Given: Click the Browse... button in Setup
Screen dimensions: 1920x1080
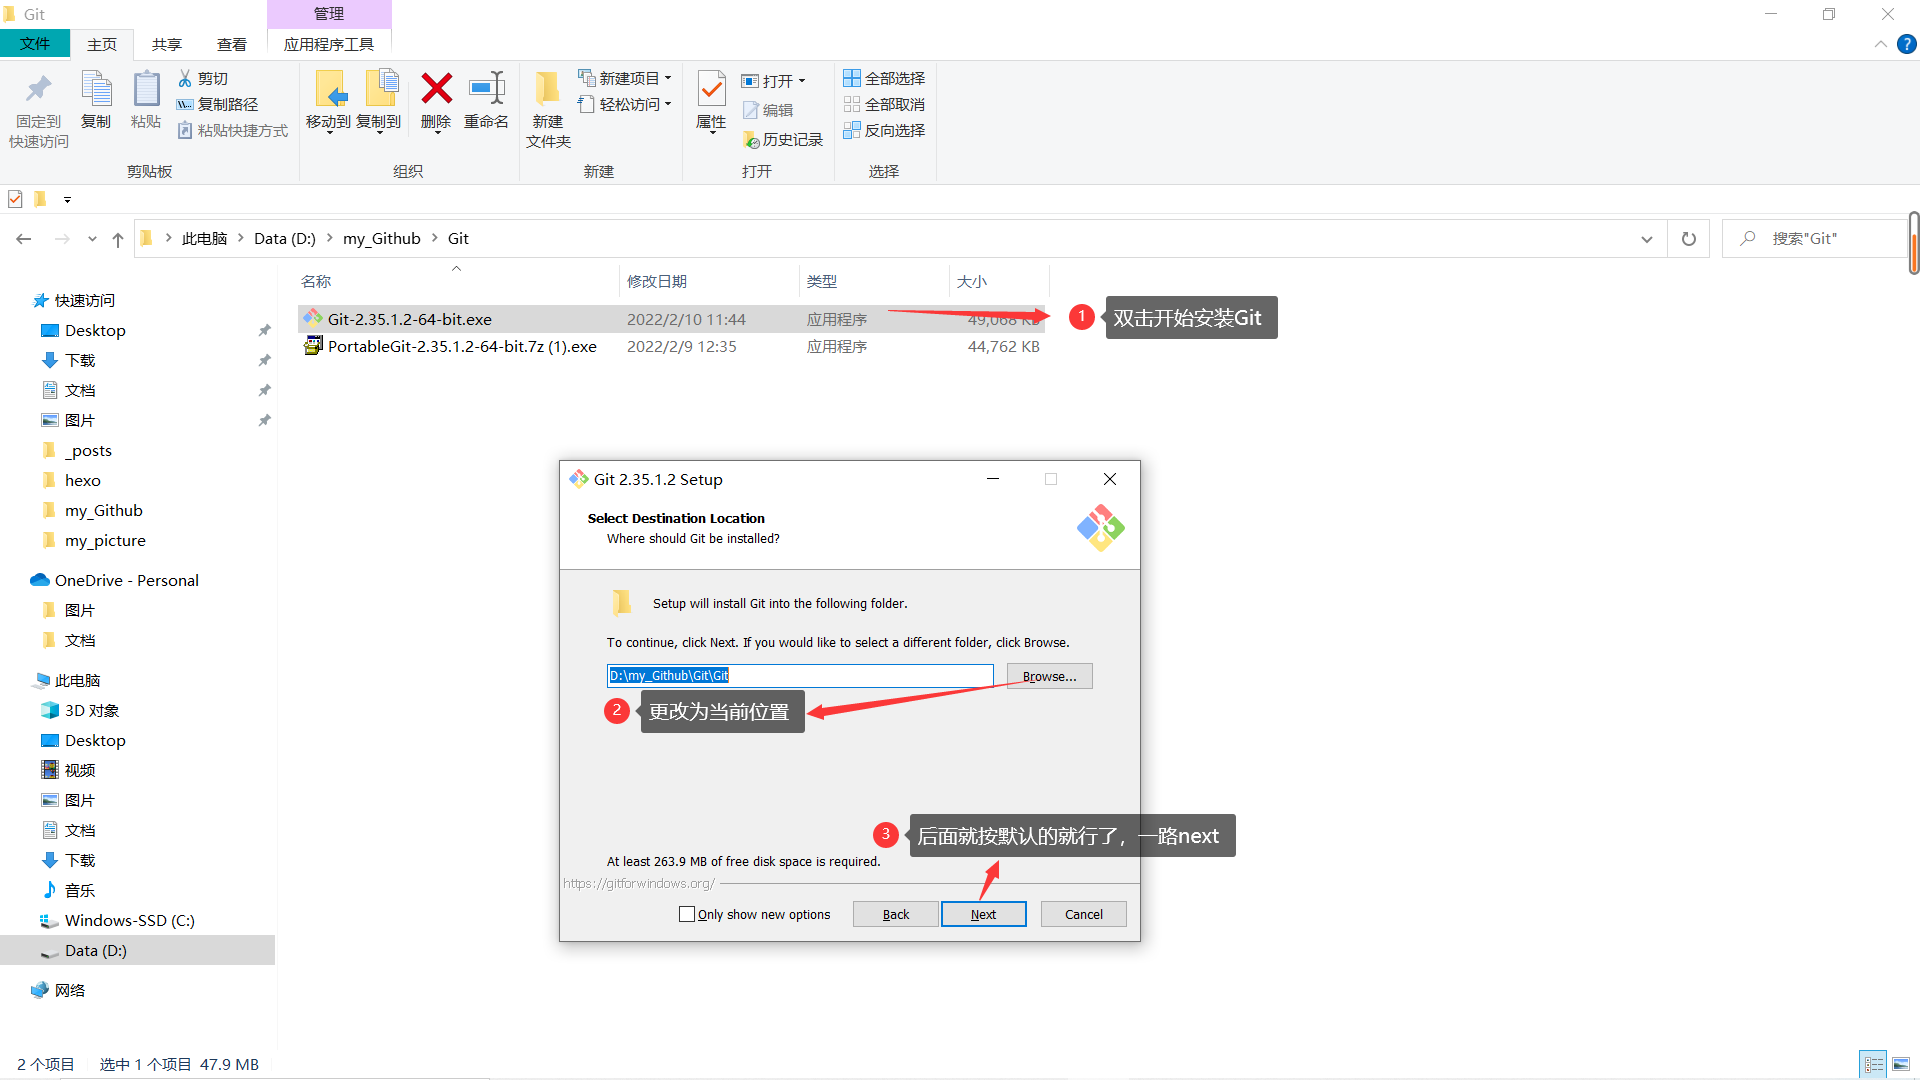Looking at the screenshot, I should (x=1049, y=676).
